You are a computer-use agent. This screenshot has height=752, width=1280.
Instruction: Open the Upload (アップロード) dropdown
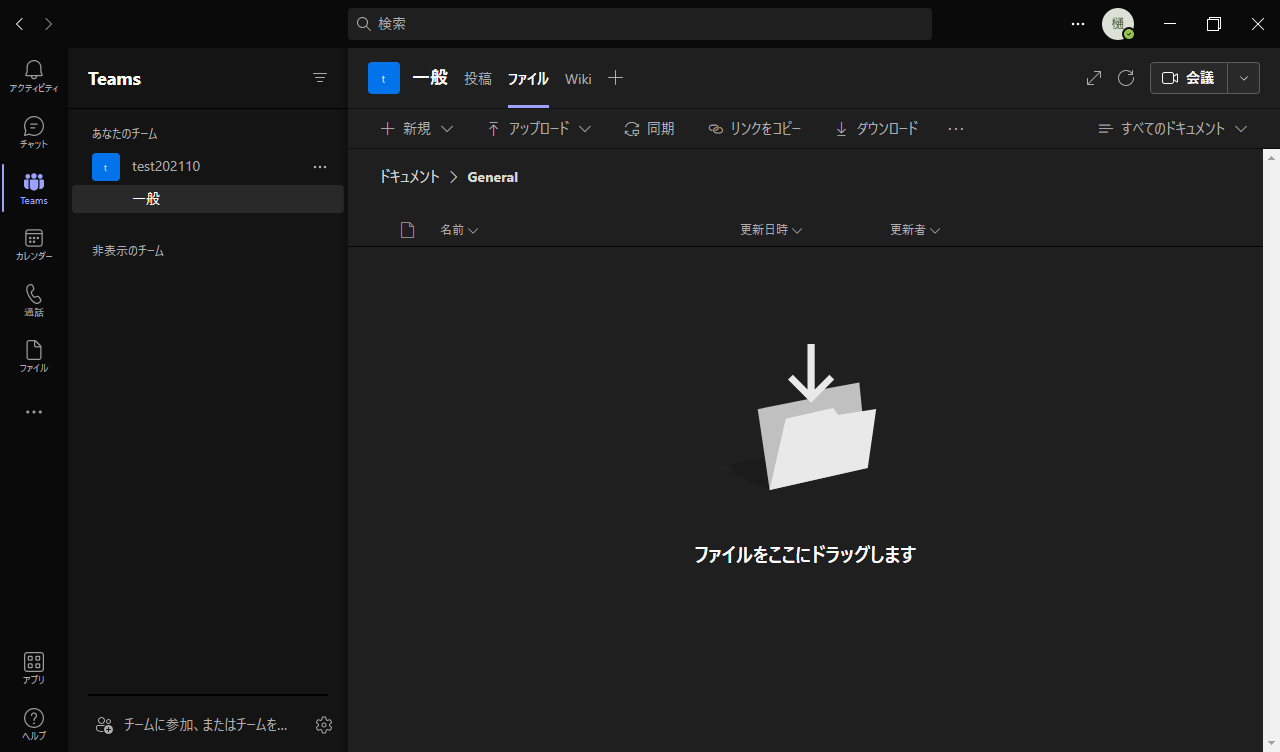(539, 129)
